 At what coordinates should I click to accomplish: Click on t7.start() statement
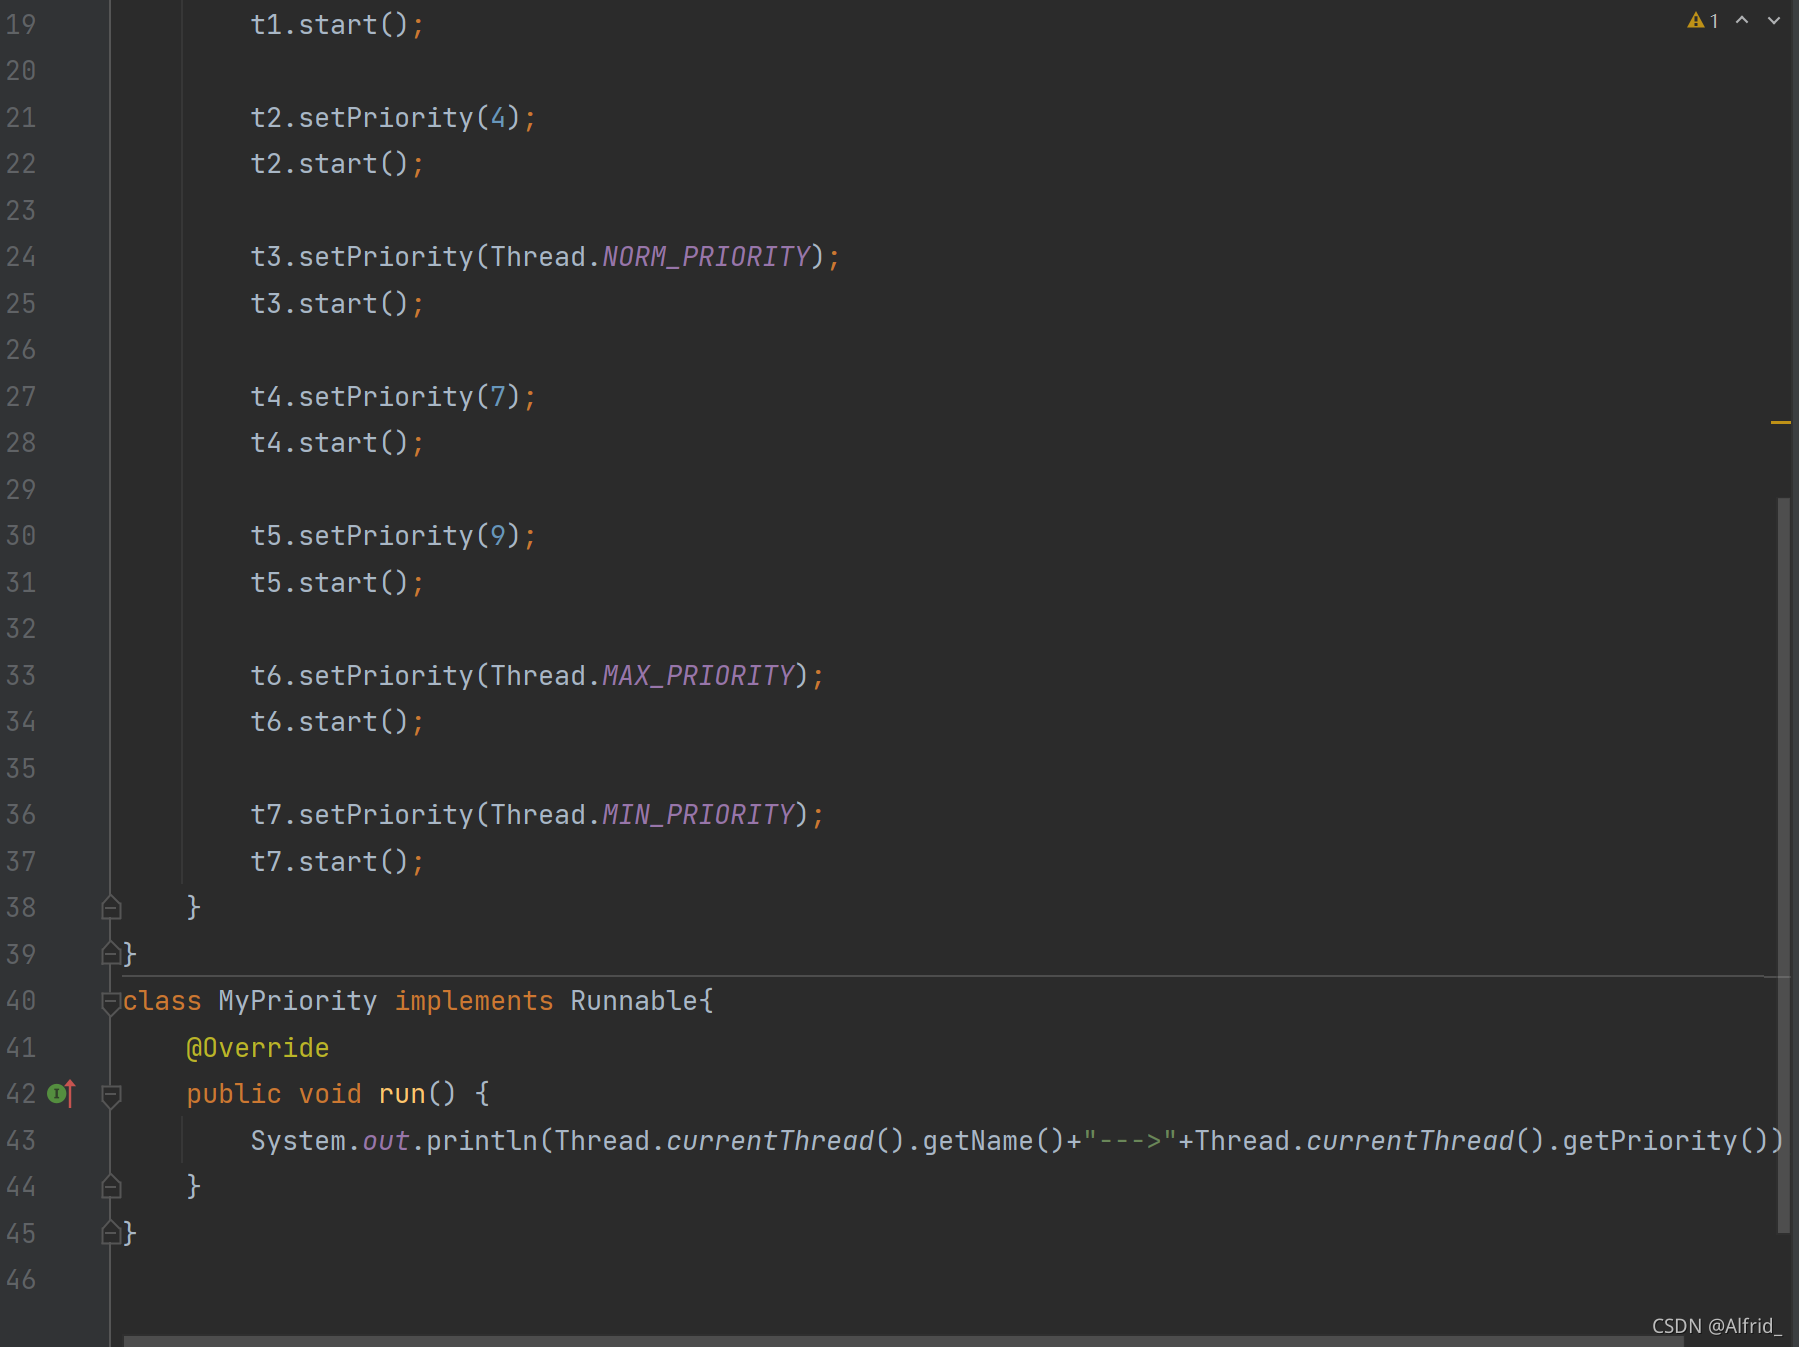(337, 862)
